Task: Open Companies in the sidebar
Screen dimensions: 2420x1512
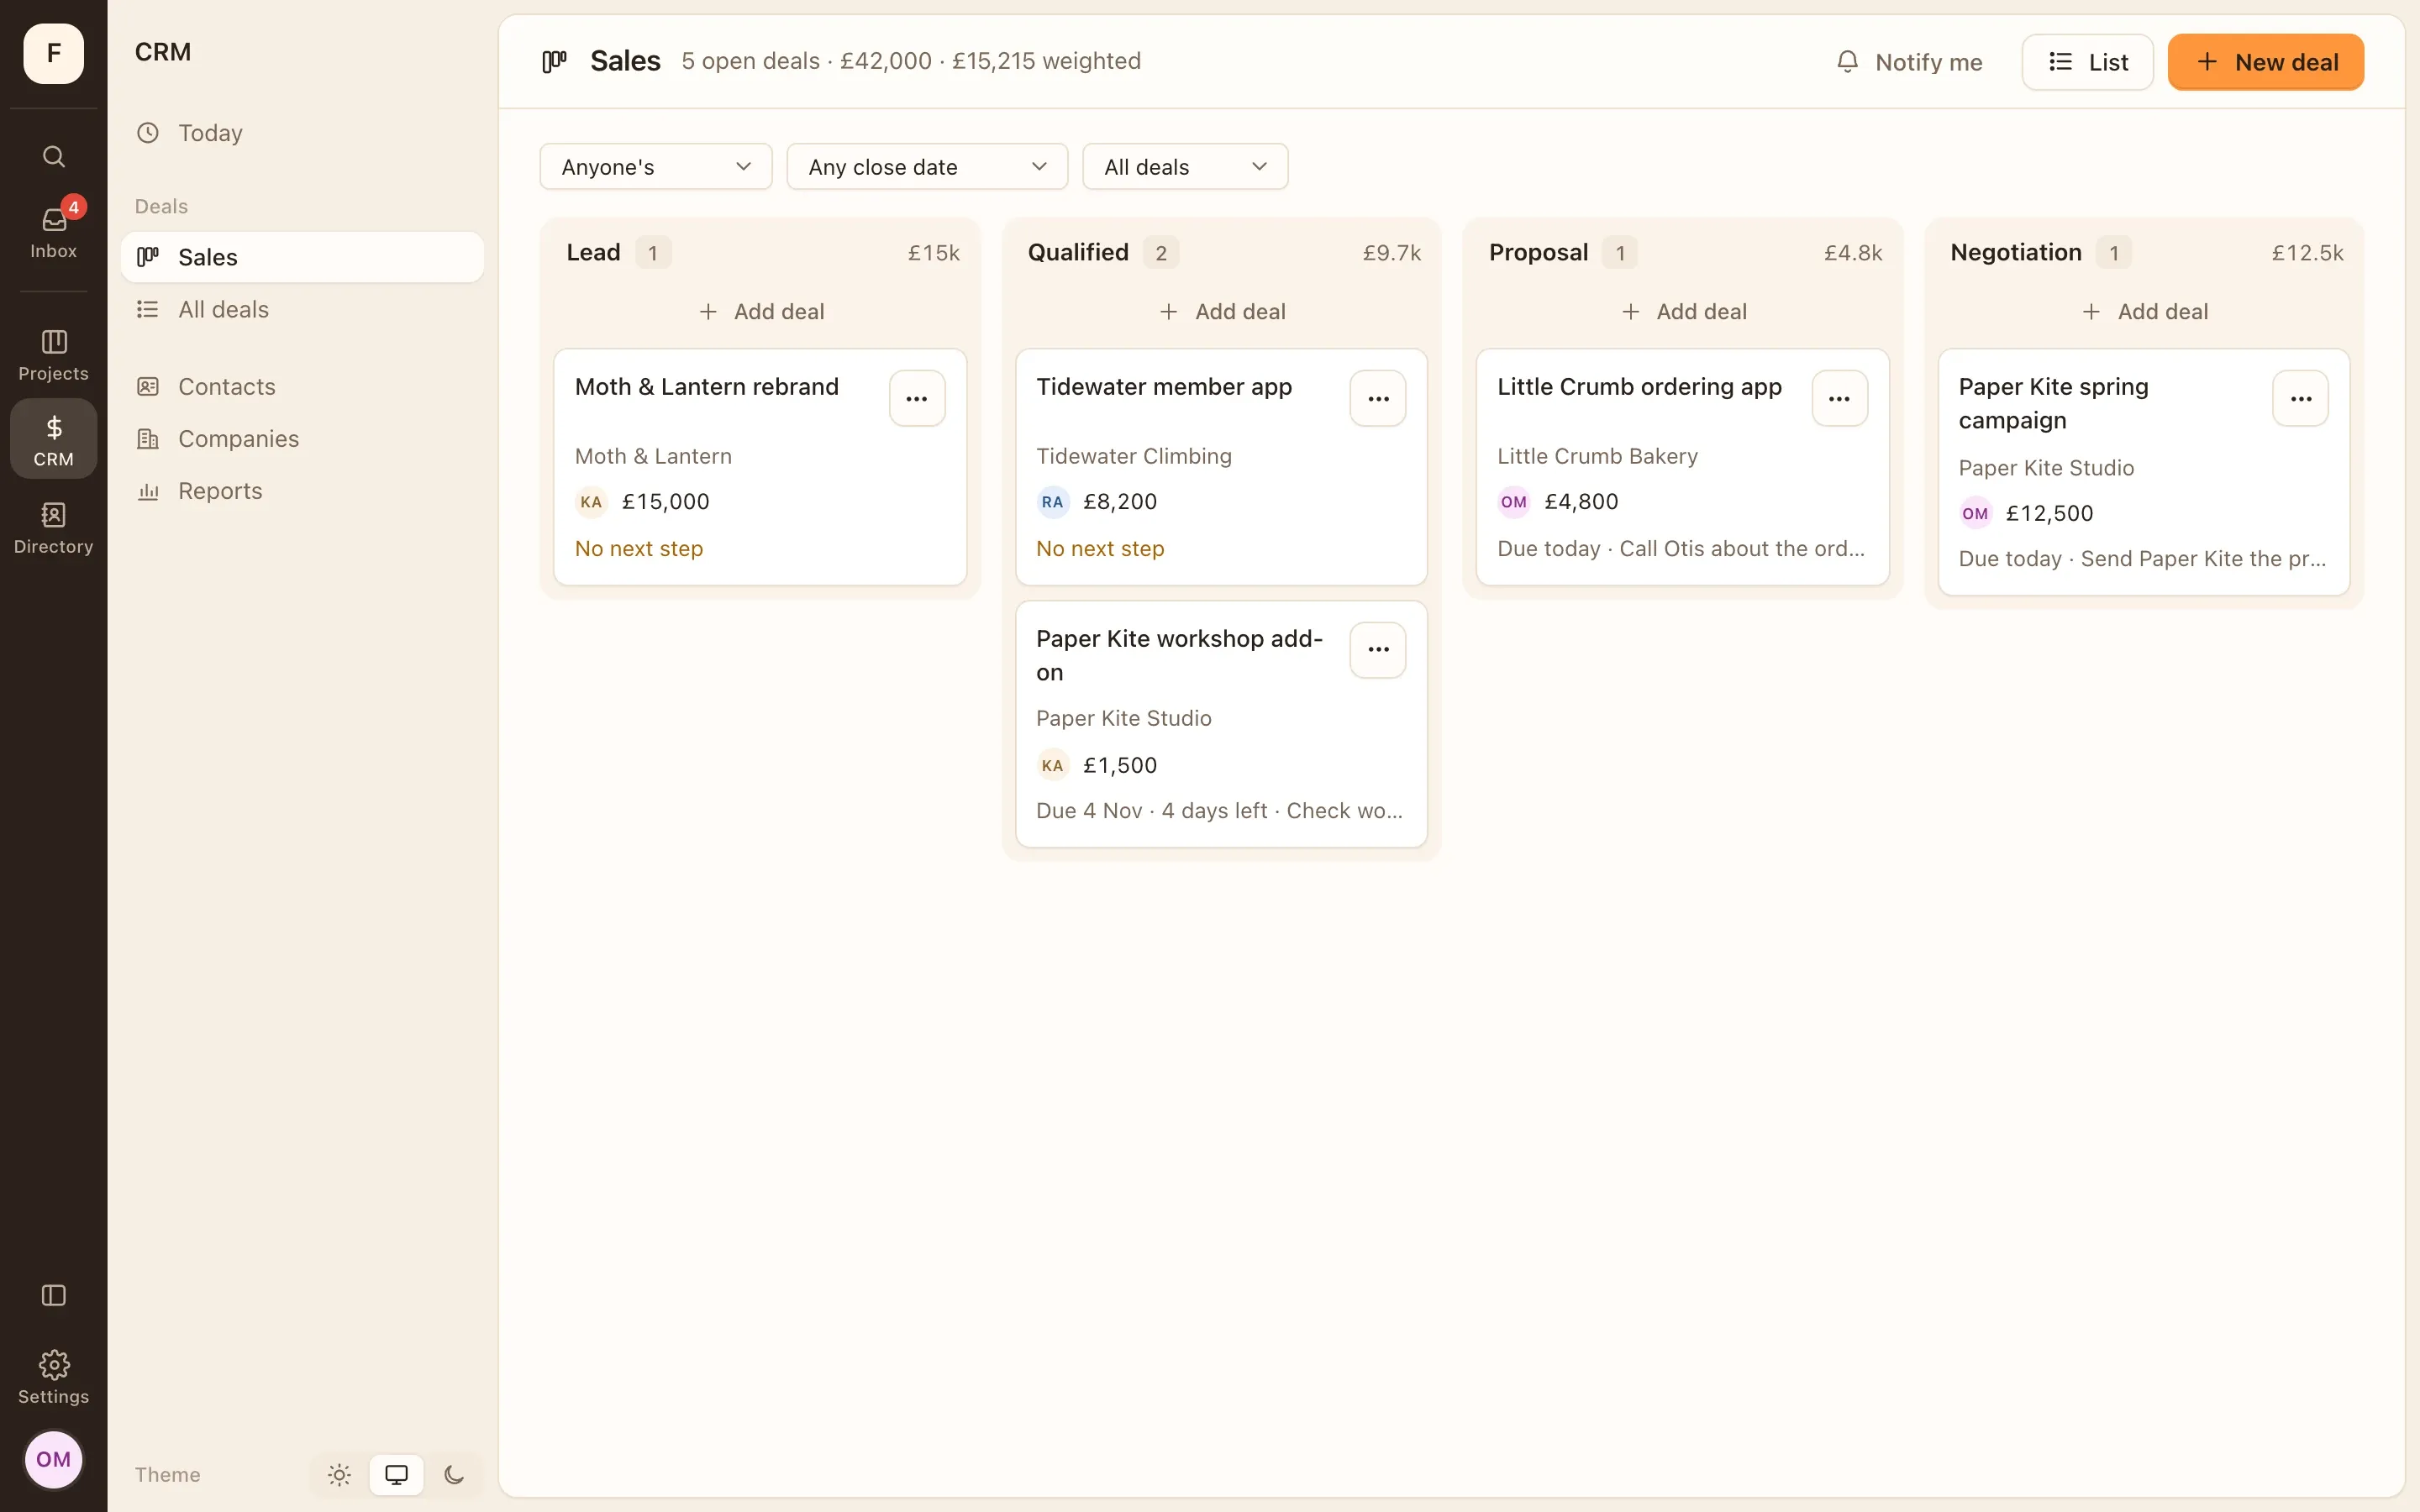Action: click(302, 438)
